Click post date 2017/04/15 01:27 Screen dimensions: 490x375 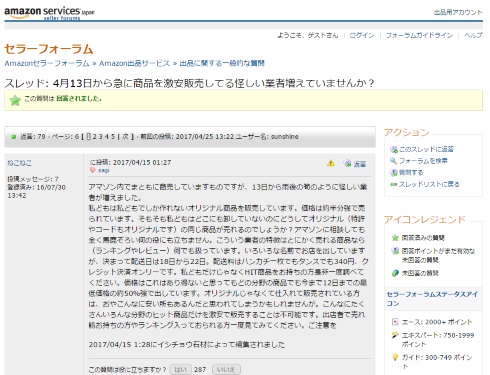(142, 163)
